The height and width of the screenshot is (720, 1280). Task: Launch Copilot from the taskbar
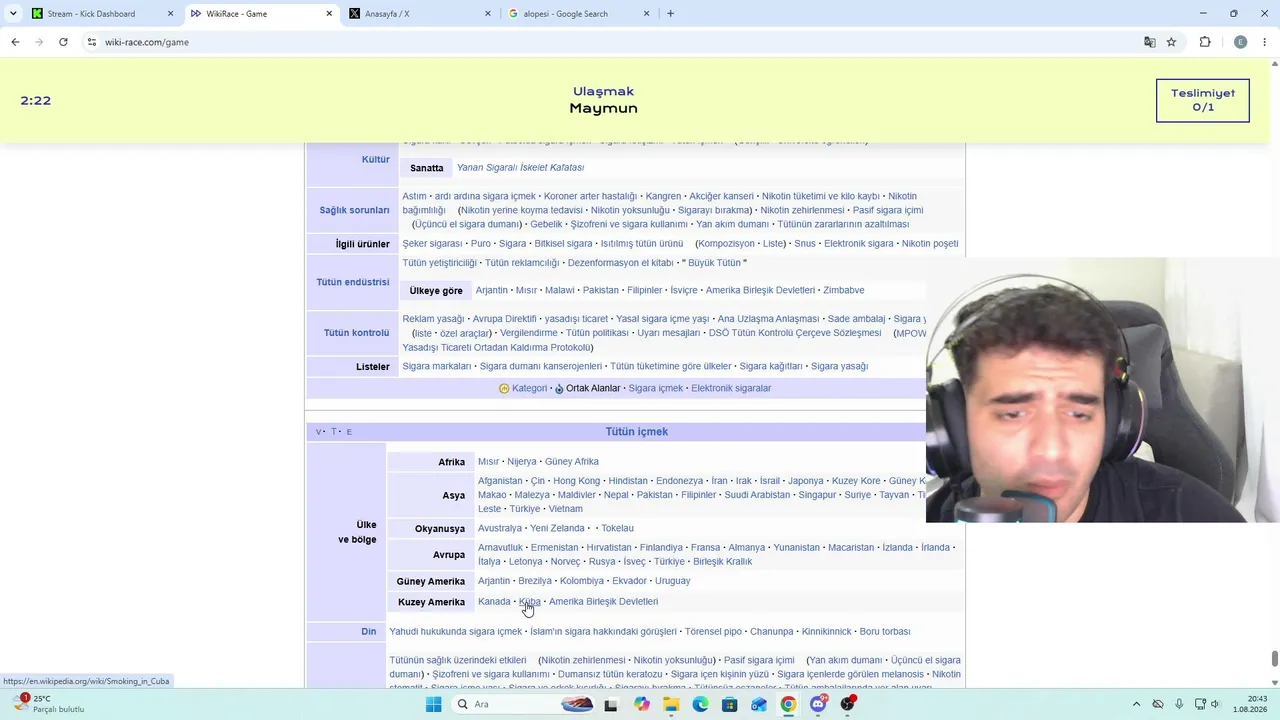(642, 704)
